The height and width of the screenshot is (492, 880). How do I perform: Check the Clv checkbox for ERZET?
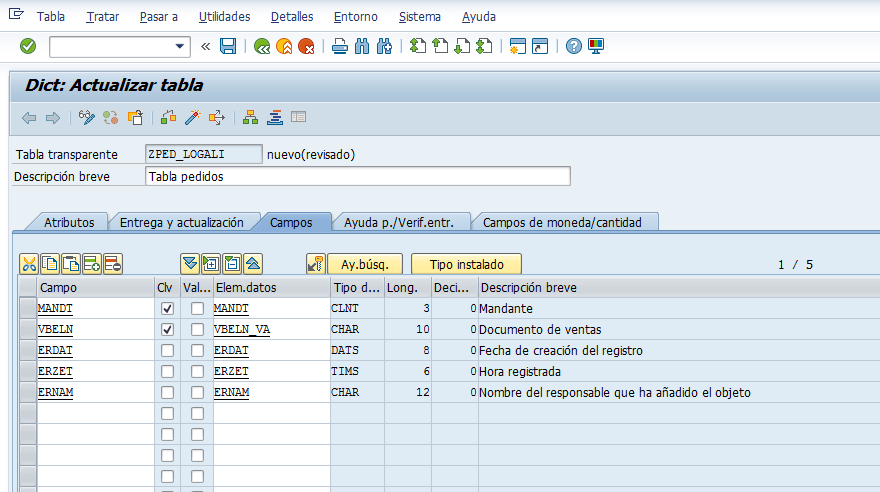(x=167, y=371)
